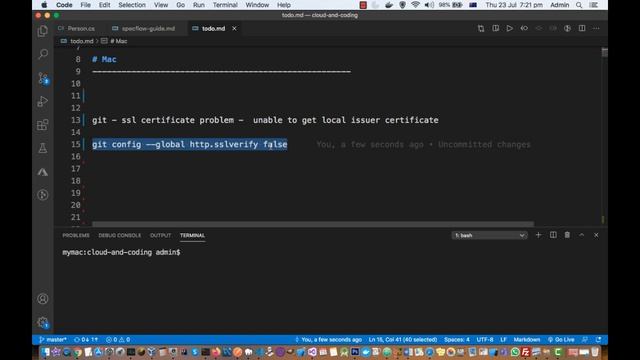Image resolution: width=640 pixels, height=360 pixels.
Task: Open the Extensions view
Action: coord(43,124)
